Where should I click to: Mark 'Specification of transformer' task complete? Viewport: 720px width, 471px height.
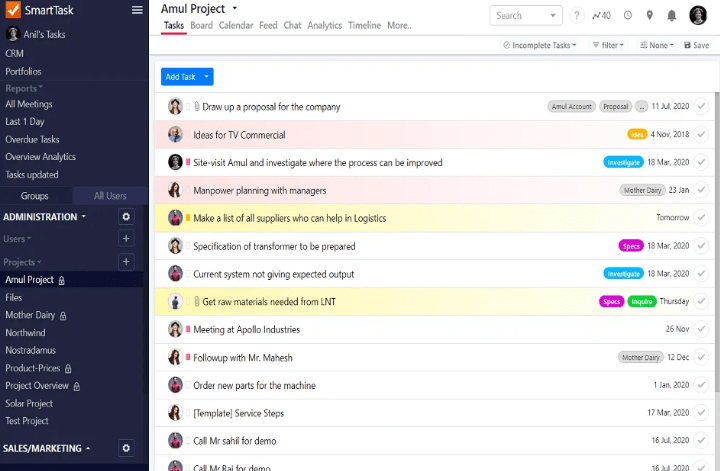click(701, 246)
